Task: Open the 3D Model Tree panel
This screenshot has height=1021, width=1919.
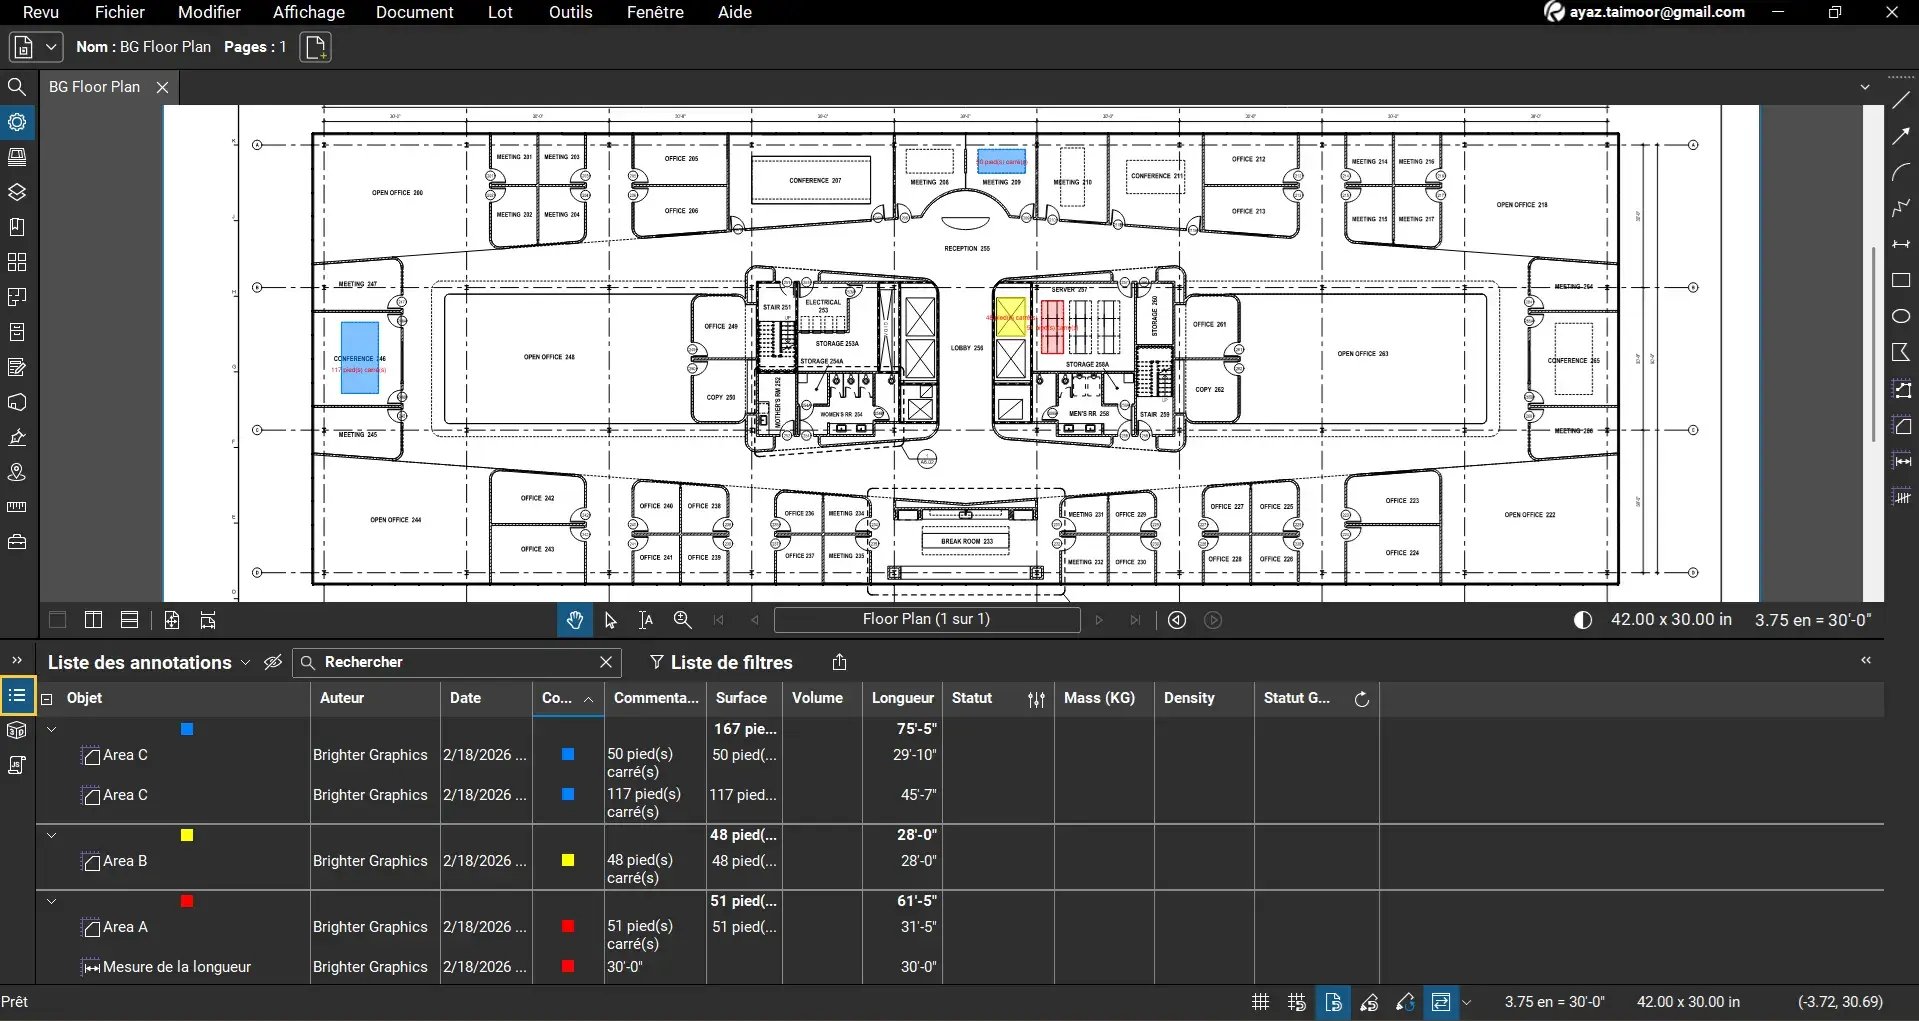Action: coord(17,730)
